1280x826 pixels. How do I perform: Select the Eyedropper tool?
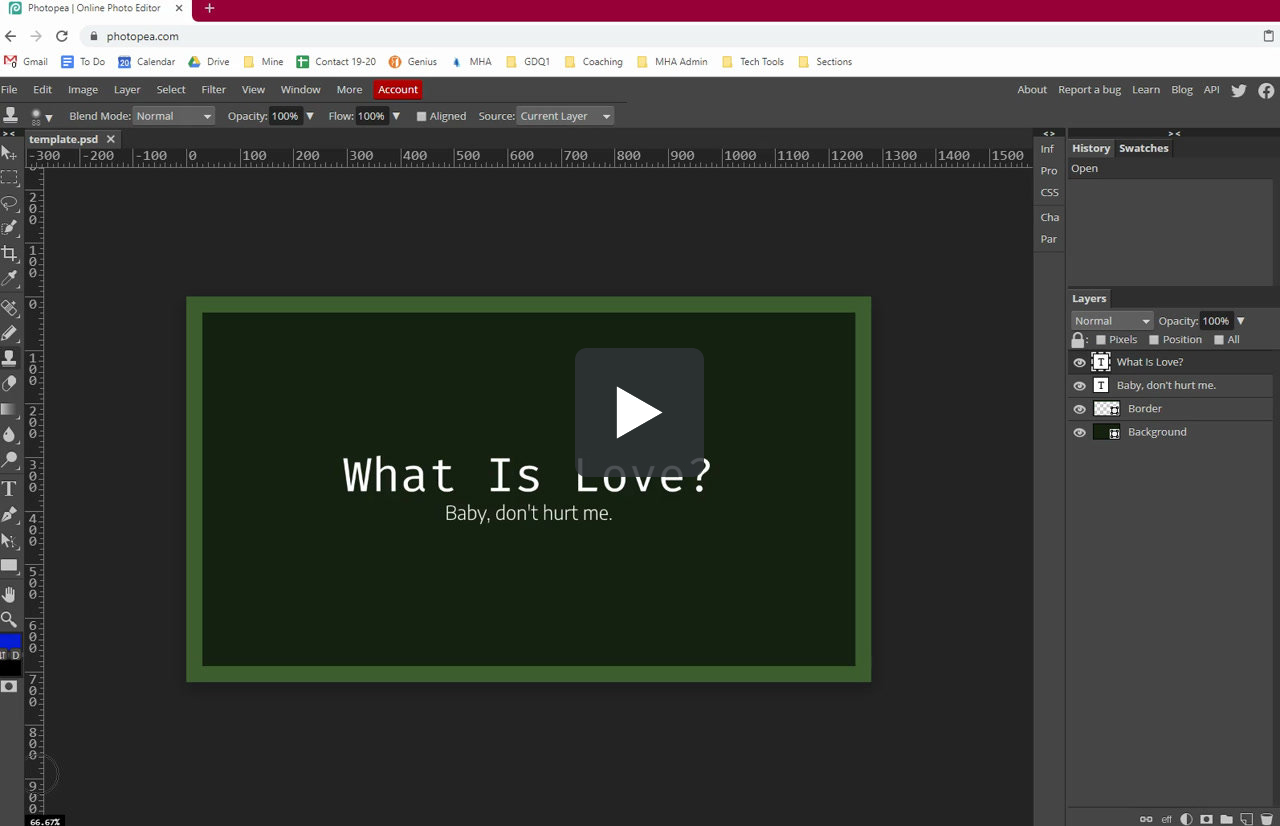[x=9, y=279]
